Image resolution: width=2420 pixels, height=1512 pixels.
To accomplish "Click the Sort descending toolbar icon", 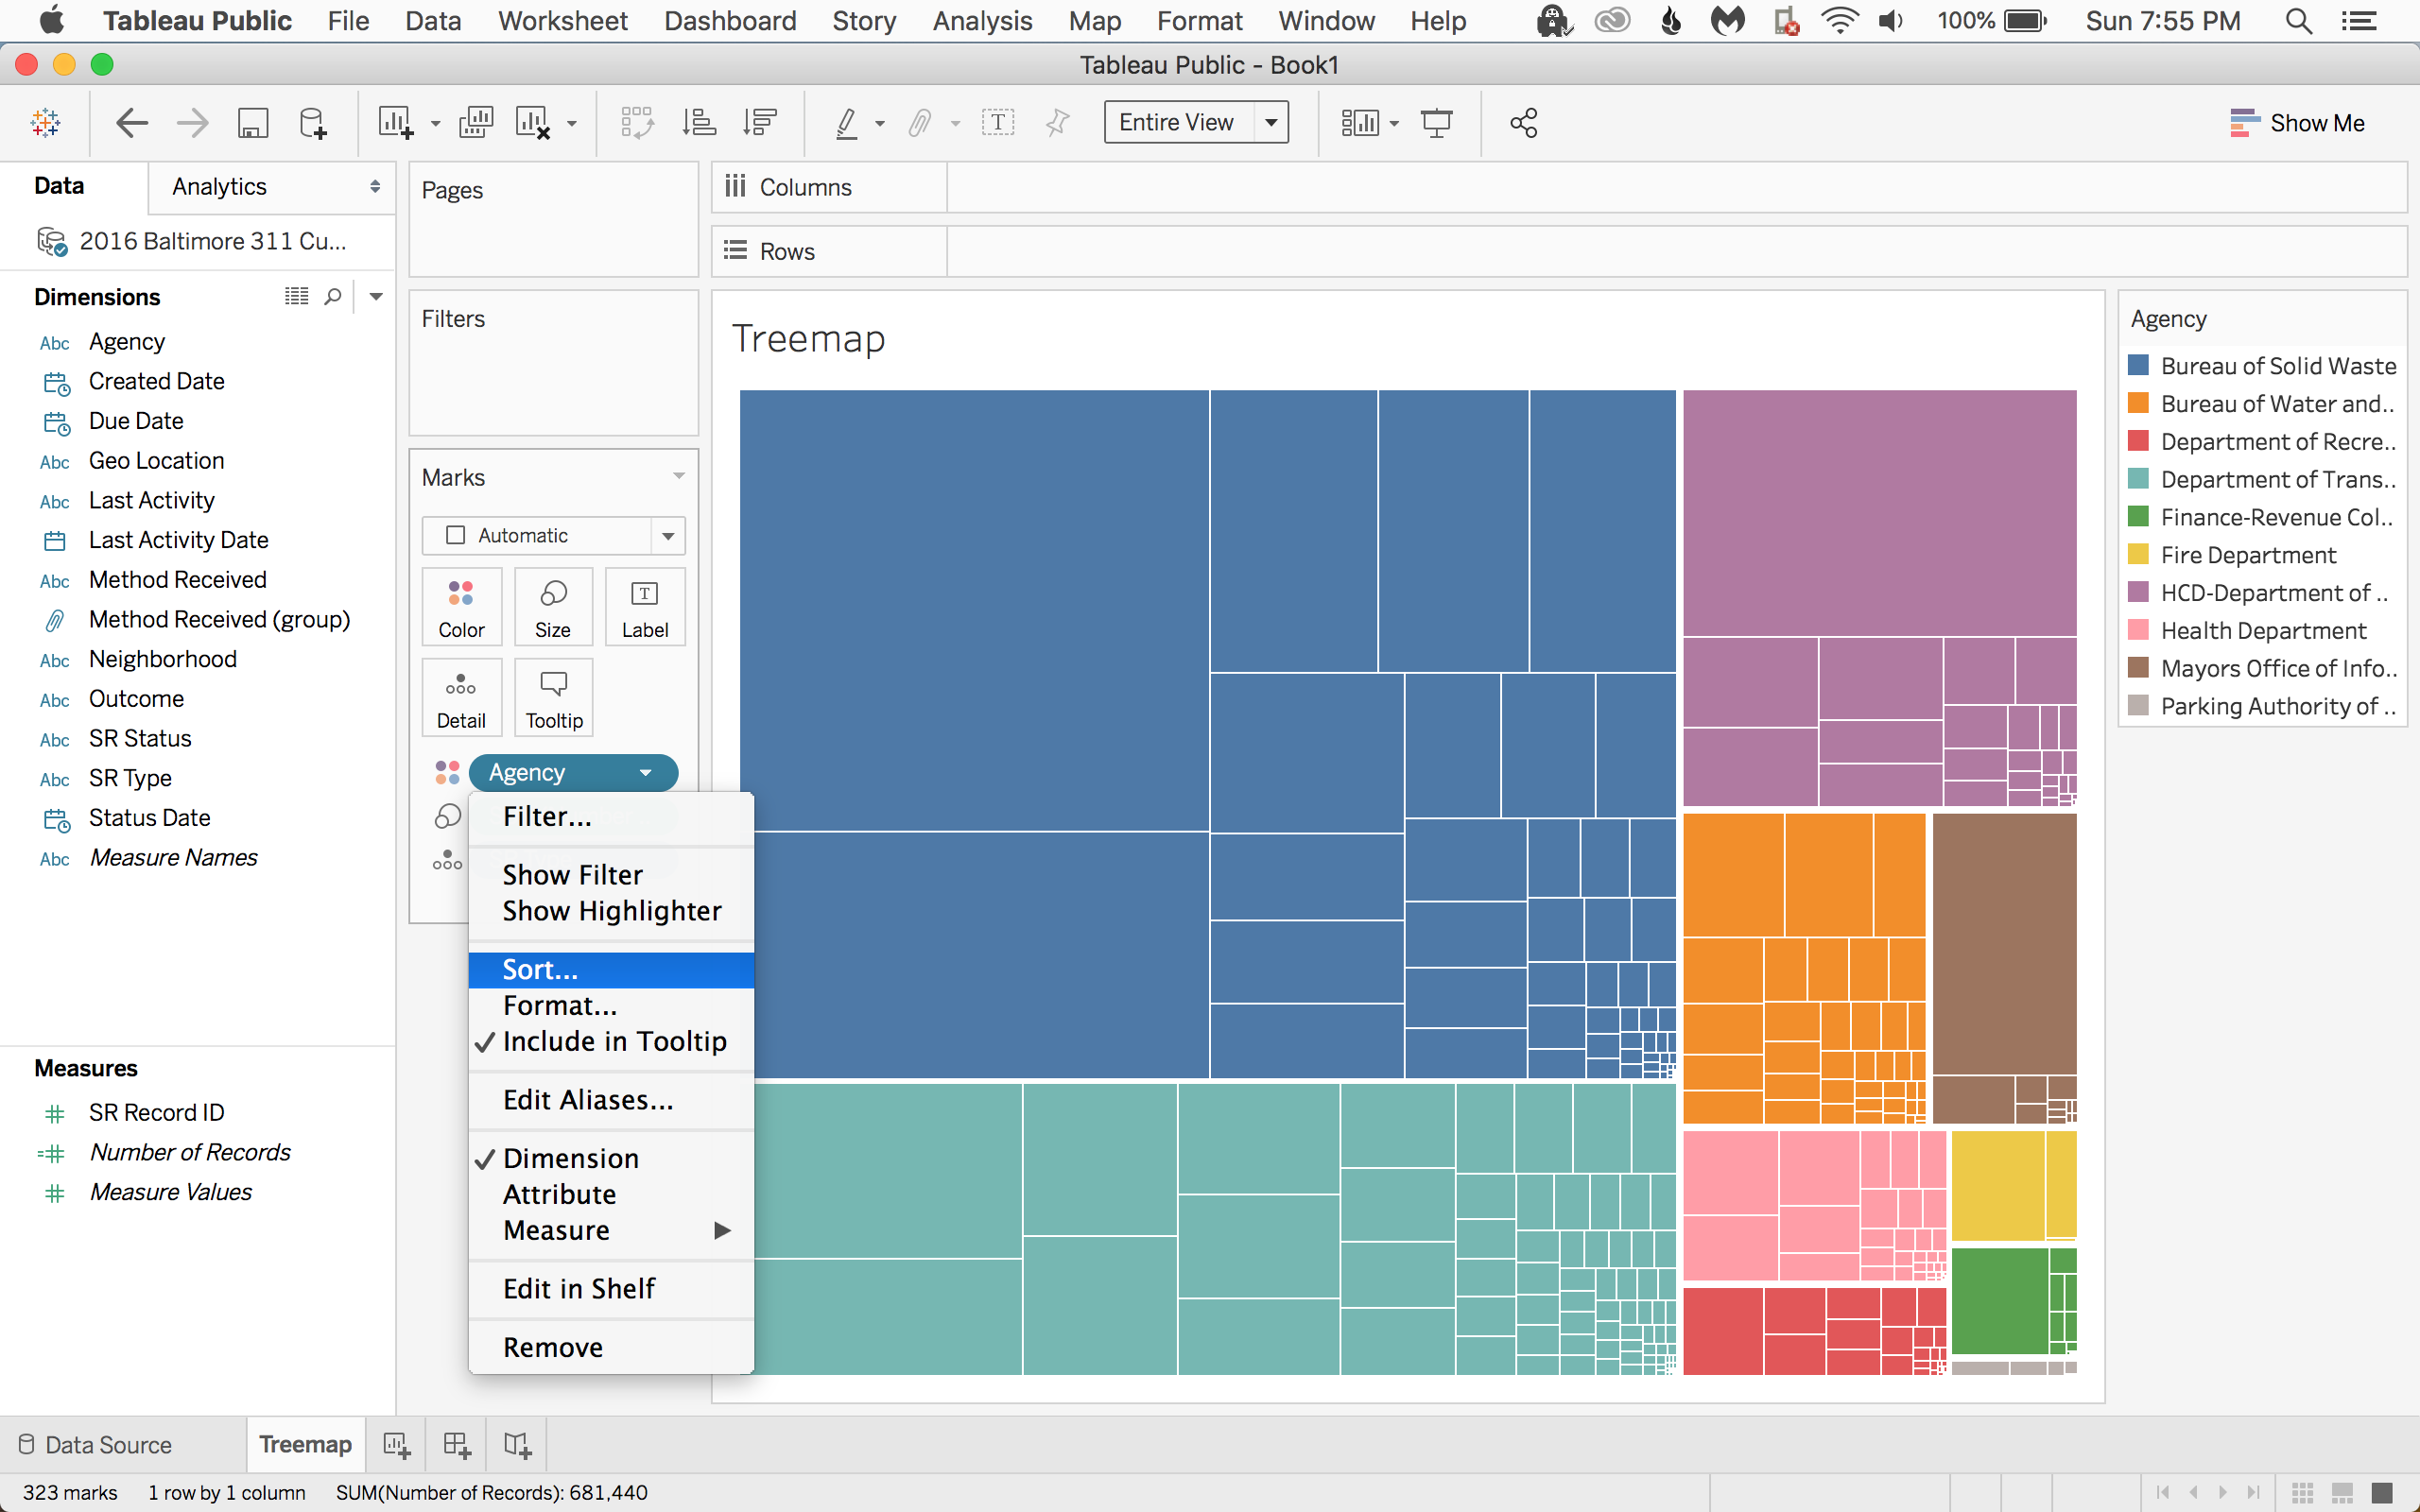I will tap(760, 123).
